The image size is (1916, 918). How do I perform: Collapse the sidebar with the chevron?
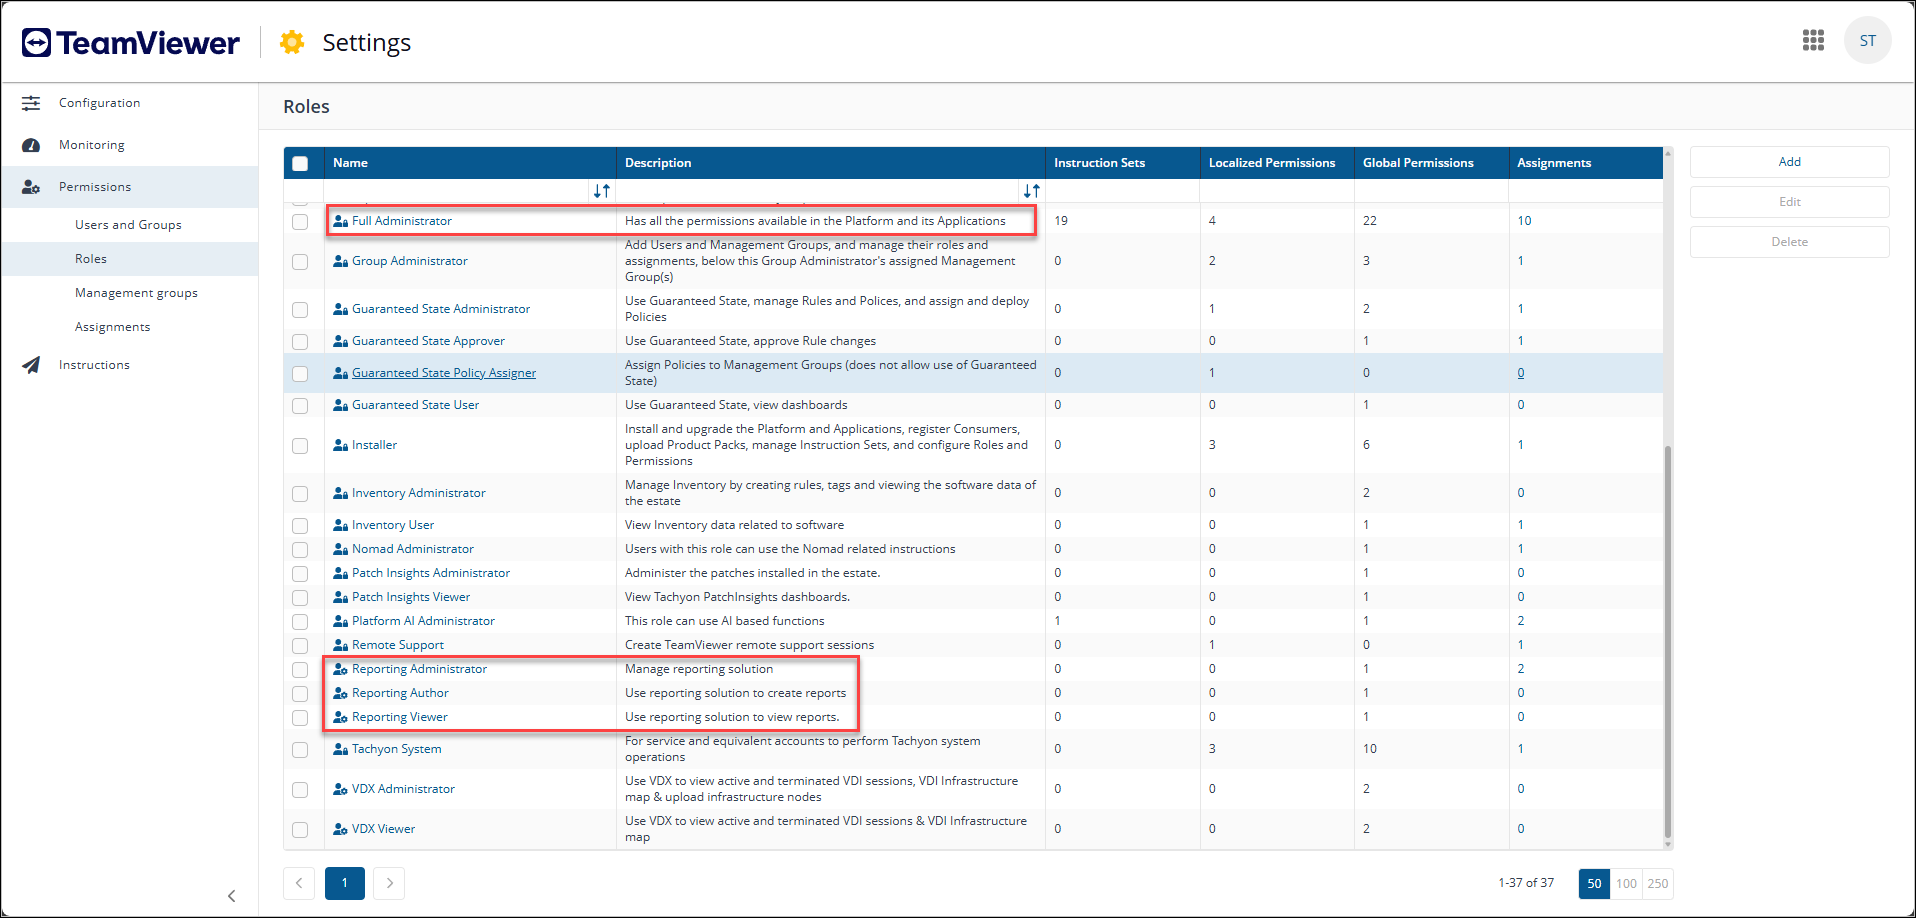pos(231,896)
